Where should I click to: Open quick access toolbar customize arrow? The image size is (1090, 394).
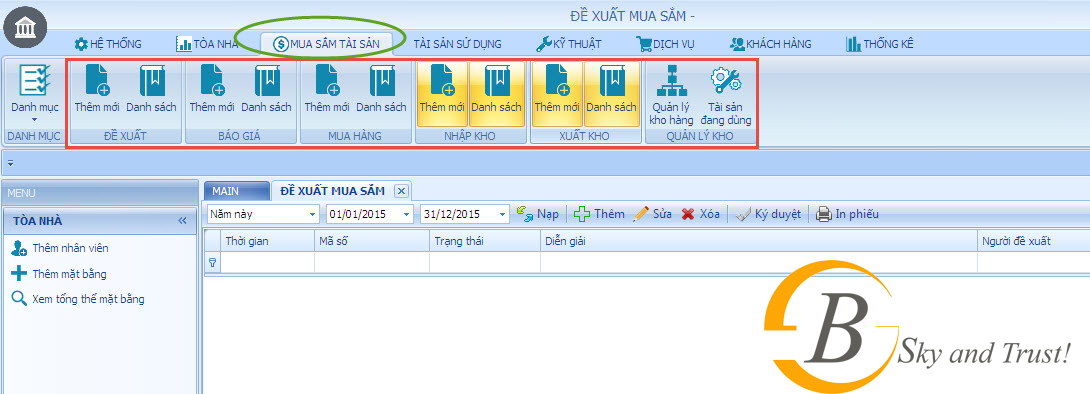tap(10, 165)
